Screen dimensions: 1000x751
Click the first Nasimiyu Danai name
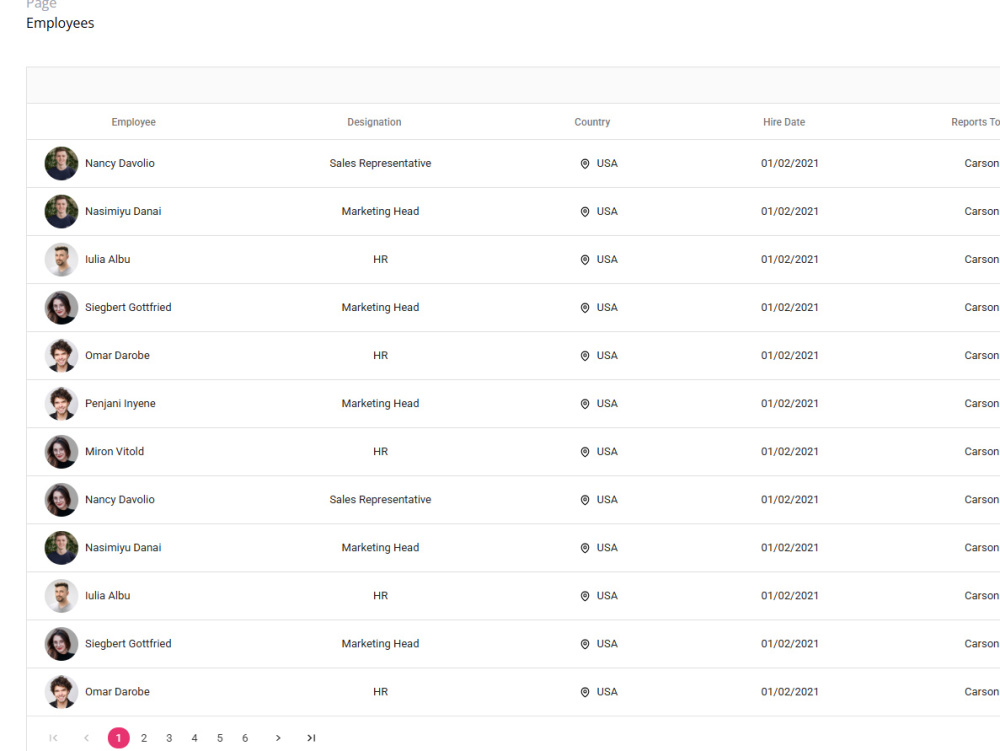[x=123, y=211]
